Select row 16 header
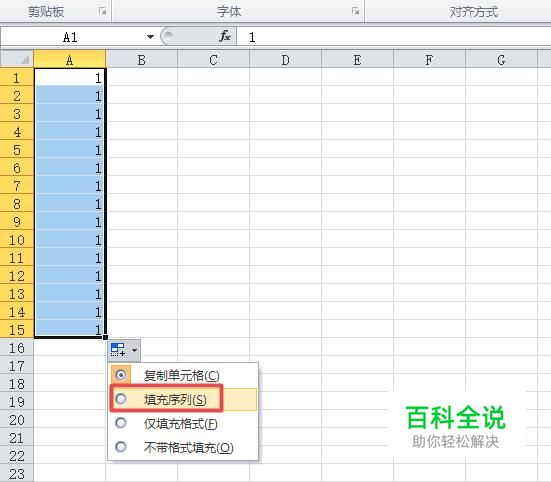The width and height of the screenshot is (551, 482). pos(17,348)
